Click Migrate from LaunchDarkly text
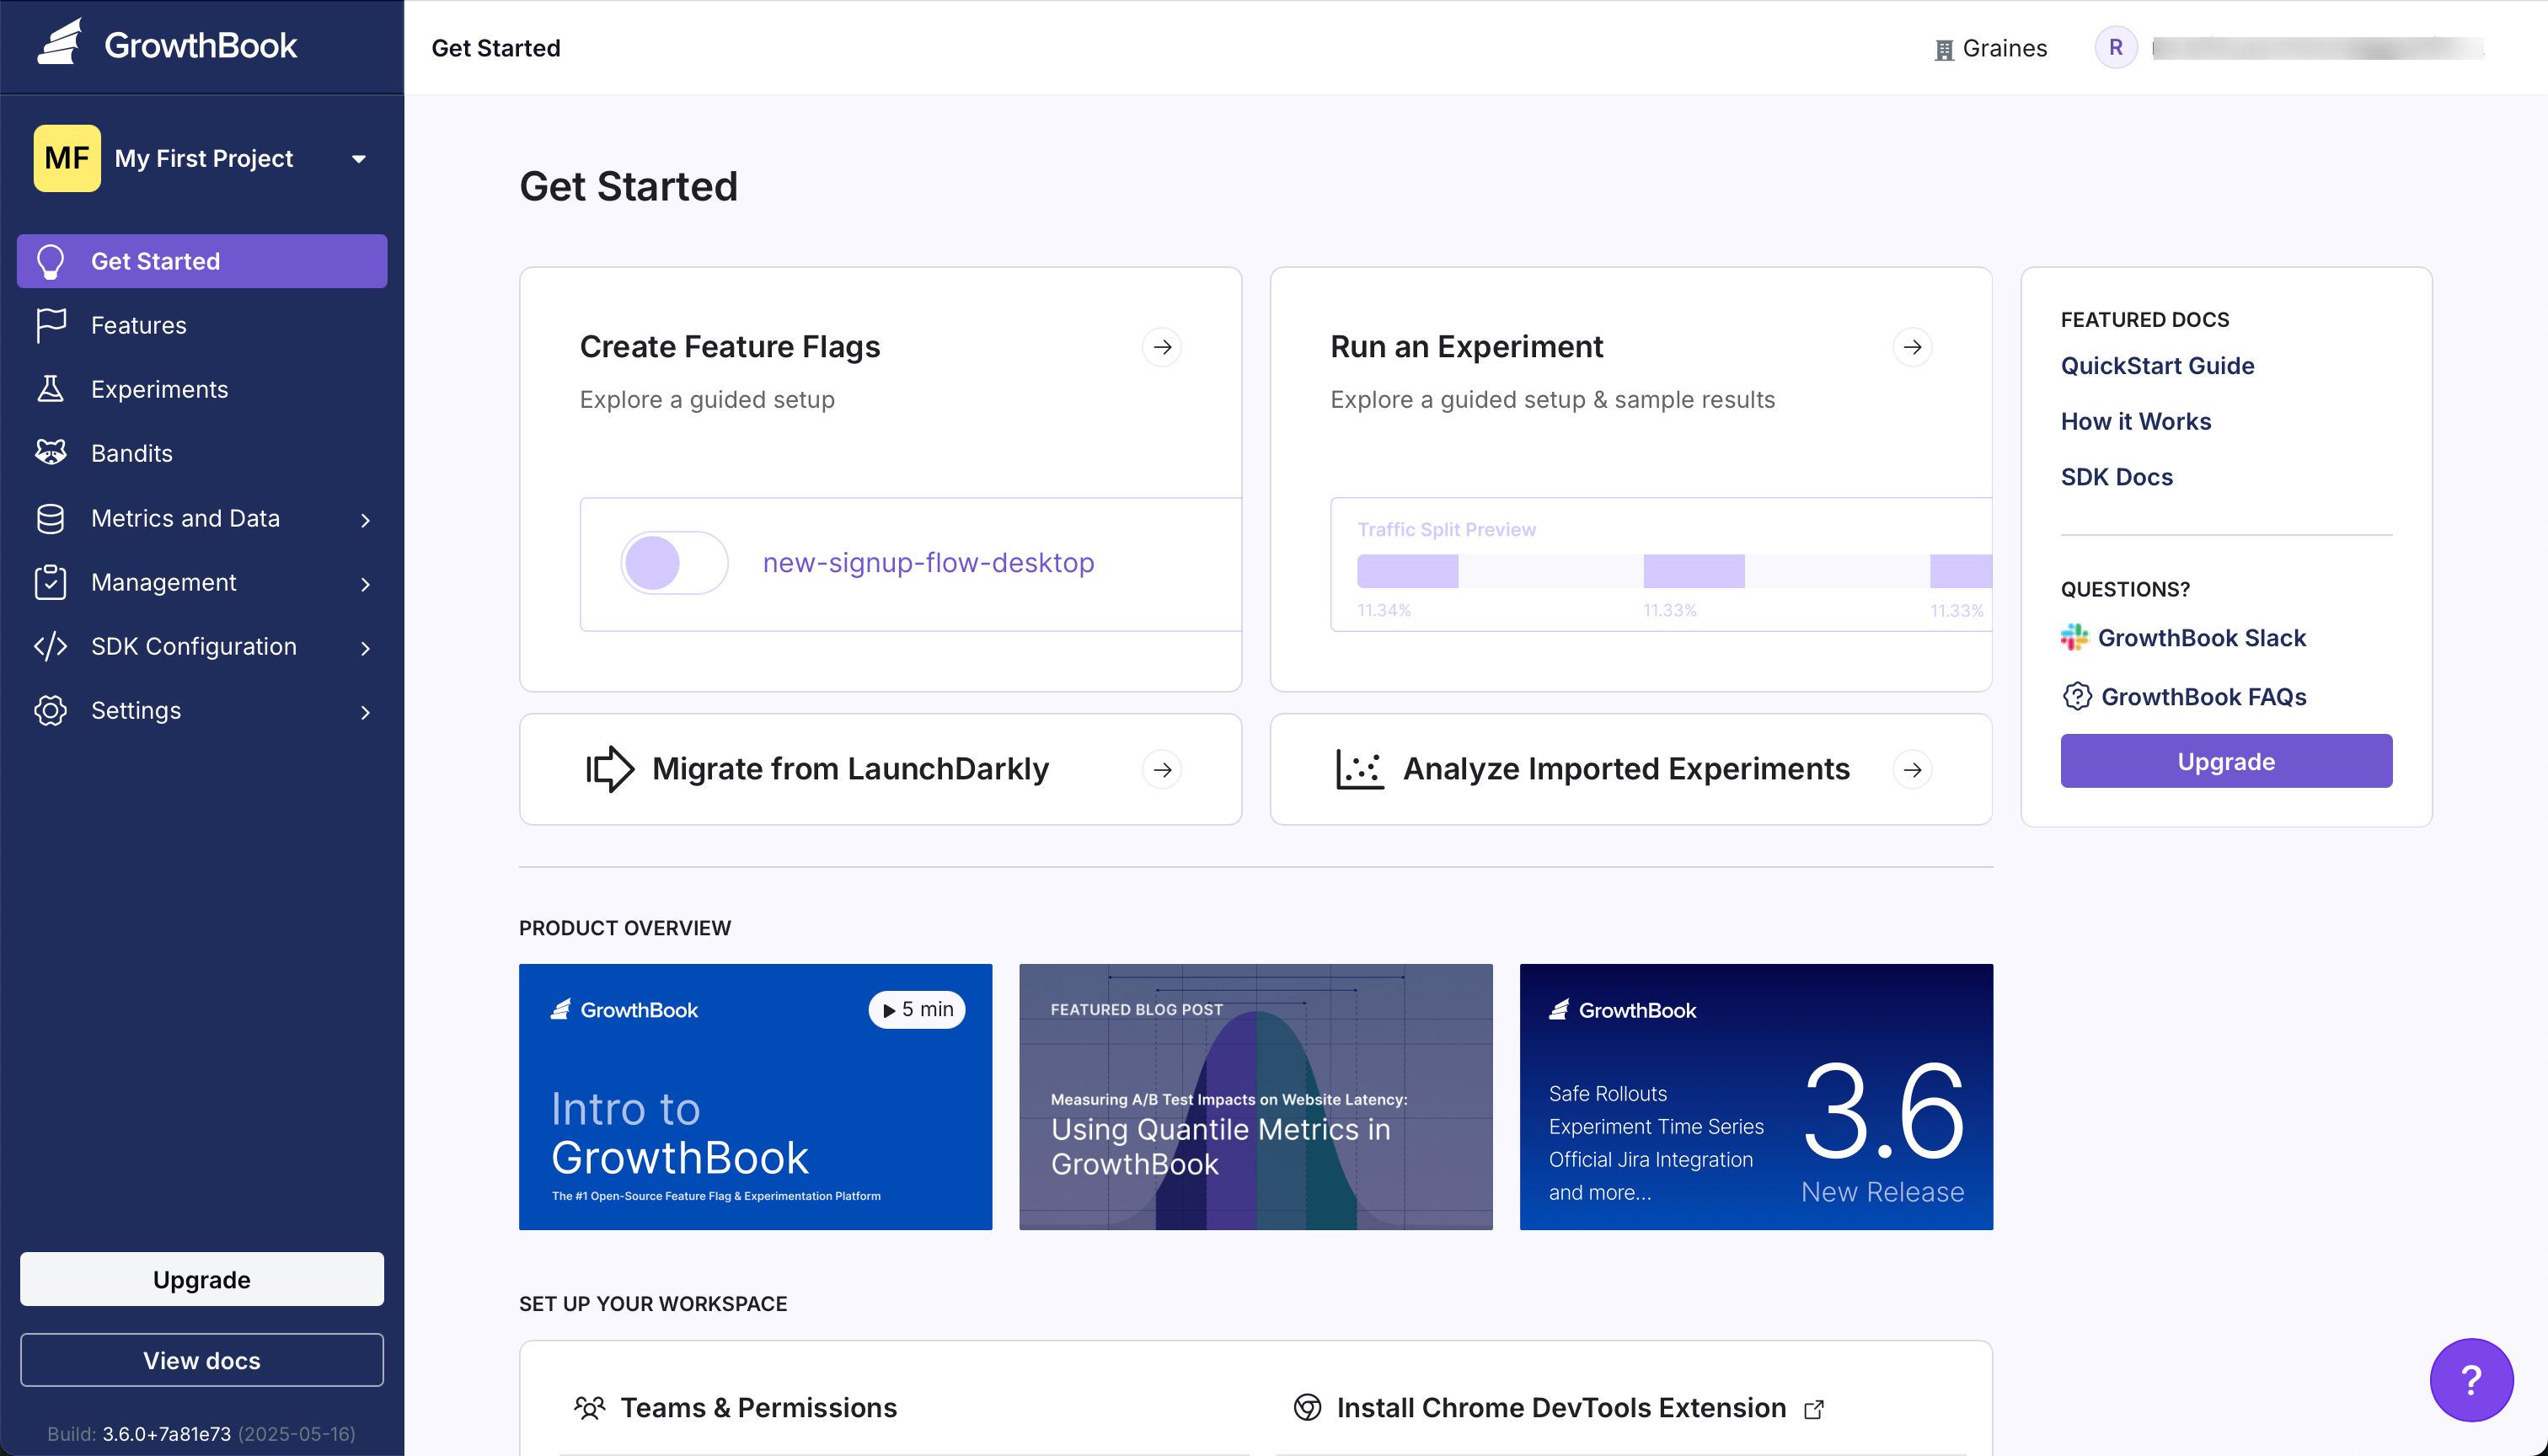 [850, 768]
